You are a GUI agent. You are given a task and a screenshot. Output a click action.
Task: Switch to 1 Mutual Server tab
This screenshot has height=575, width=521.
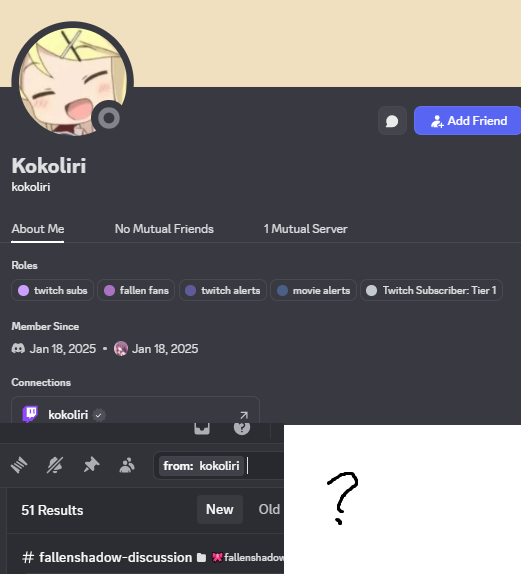(305, 229)
